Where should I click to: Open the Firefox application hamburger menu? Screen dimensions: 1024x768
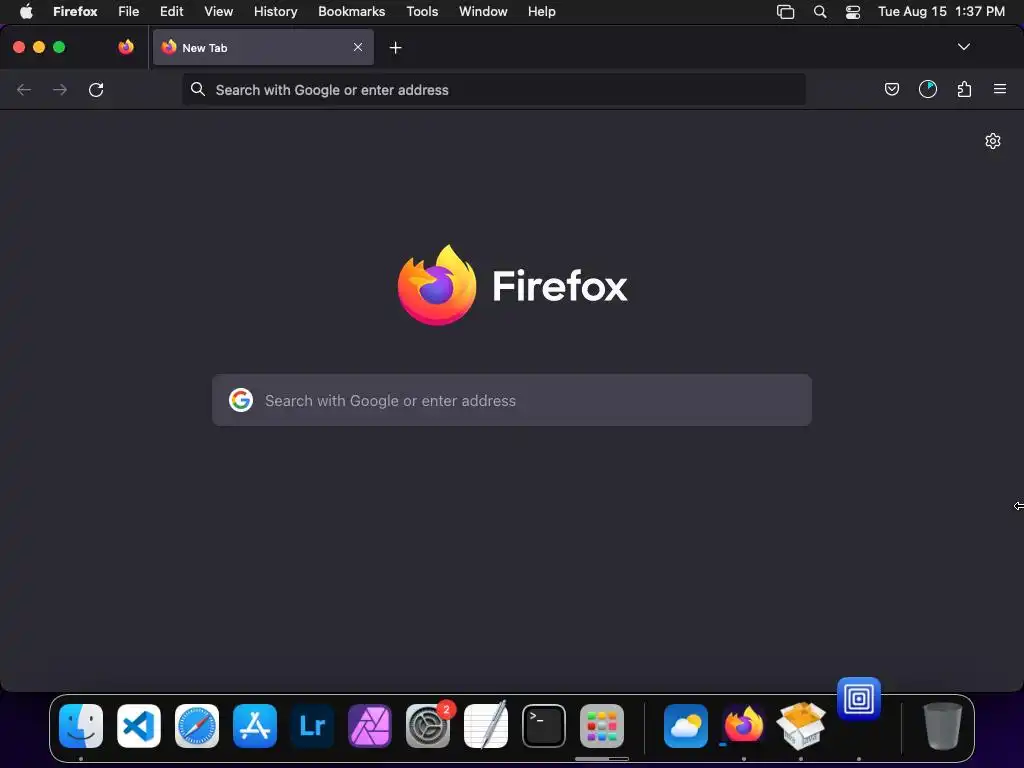(1000, 89)
